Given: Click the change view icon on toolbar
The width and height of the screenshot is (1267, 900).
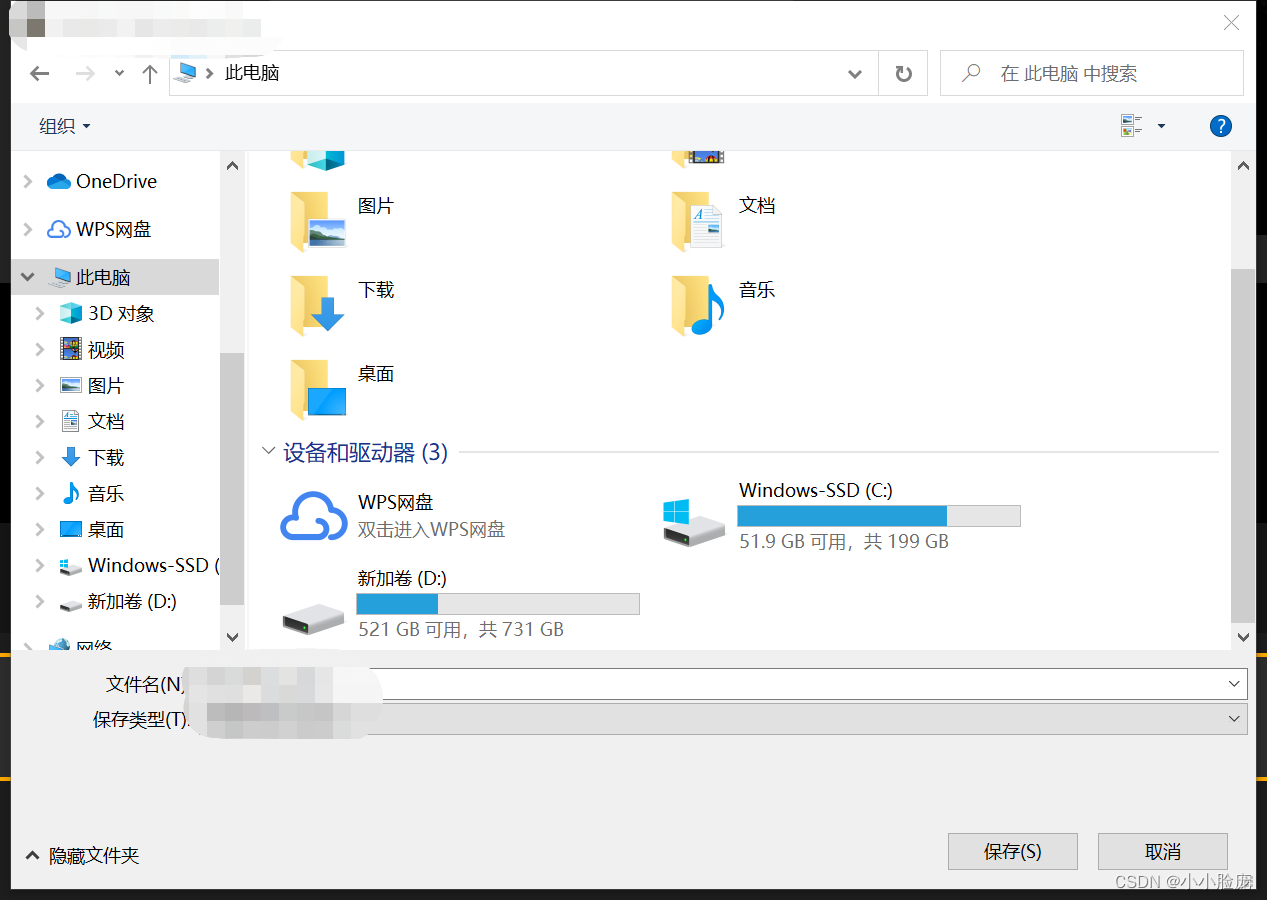Looking at the screenshot, I should coord(1131,126).
